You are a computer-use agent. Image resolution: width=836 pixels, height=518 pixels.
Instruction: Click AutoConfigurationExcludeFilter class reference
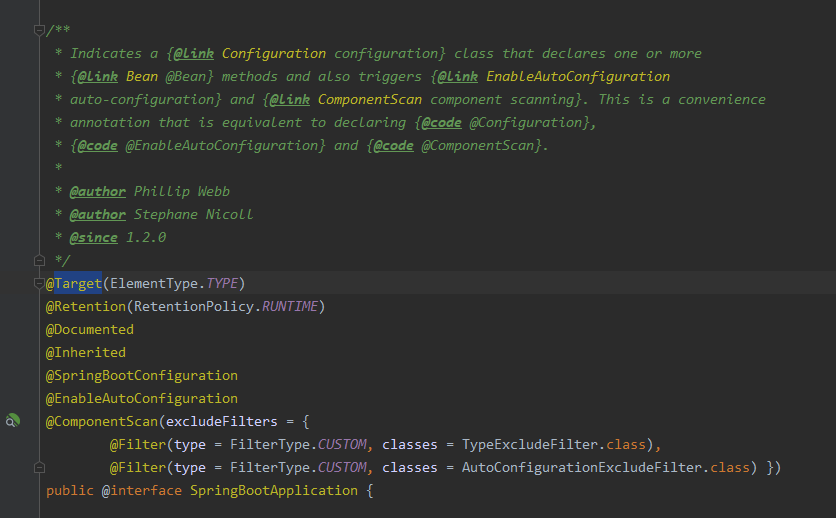click(582, 467)
